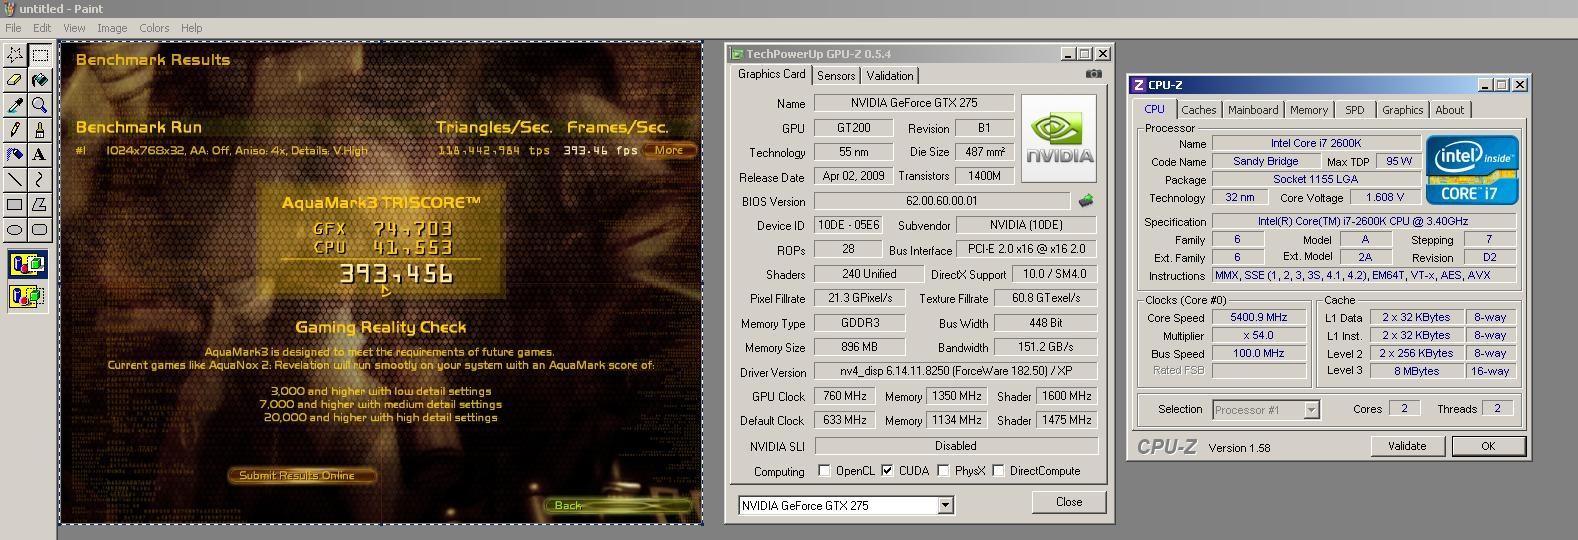This screenshot has width=1578, height=540.
Task: Select the Text tool in Paint
Action: (x=40, y=155)
